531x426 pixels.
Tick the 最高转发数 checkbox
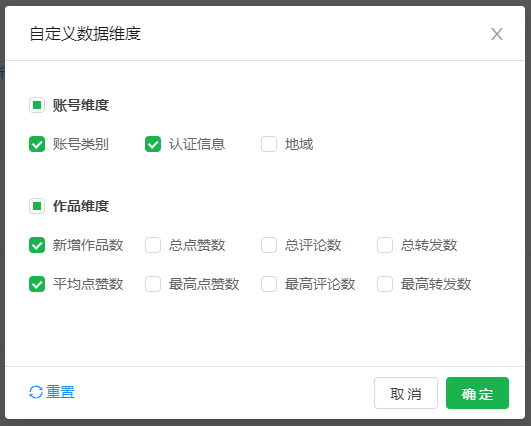pos(385,284)
